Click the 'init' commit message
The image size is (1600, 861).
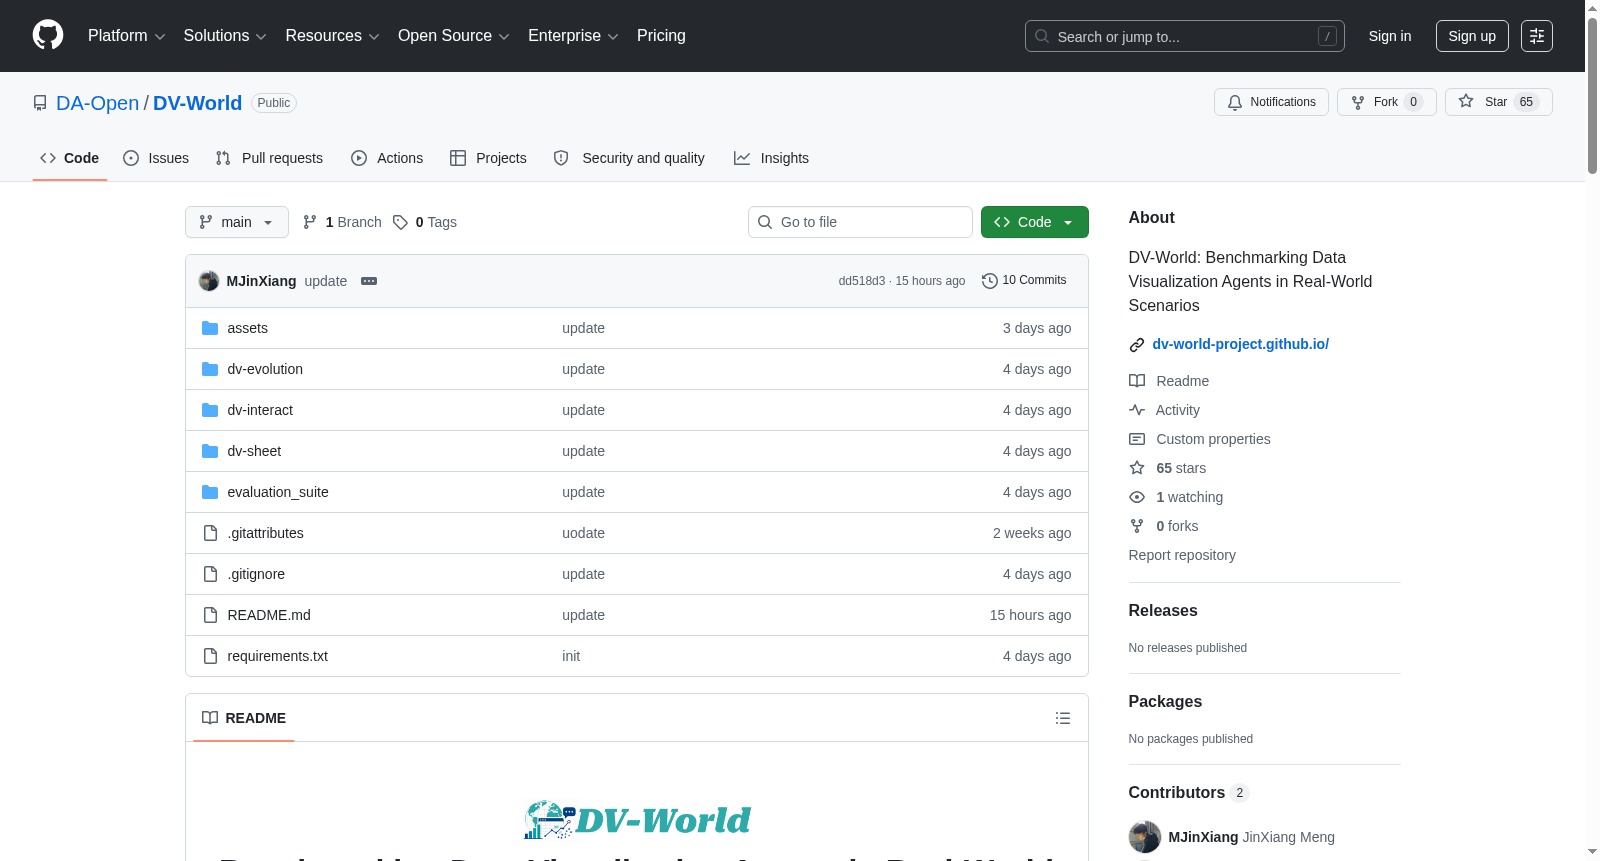571,656
